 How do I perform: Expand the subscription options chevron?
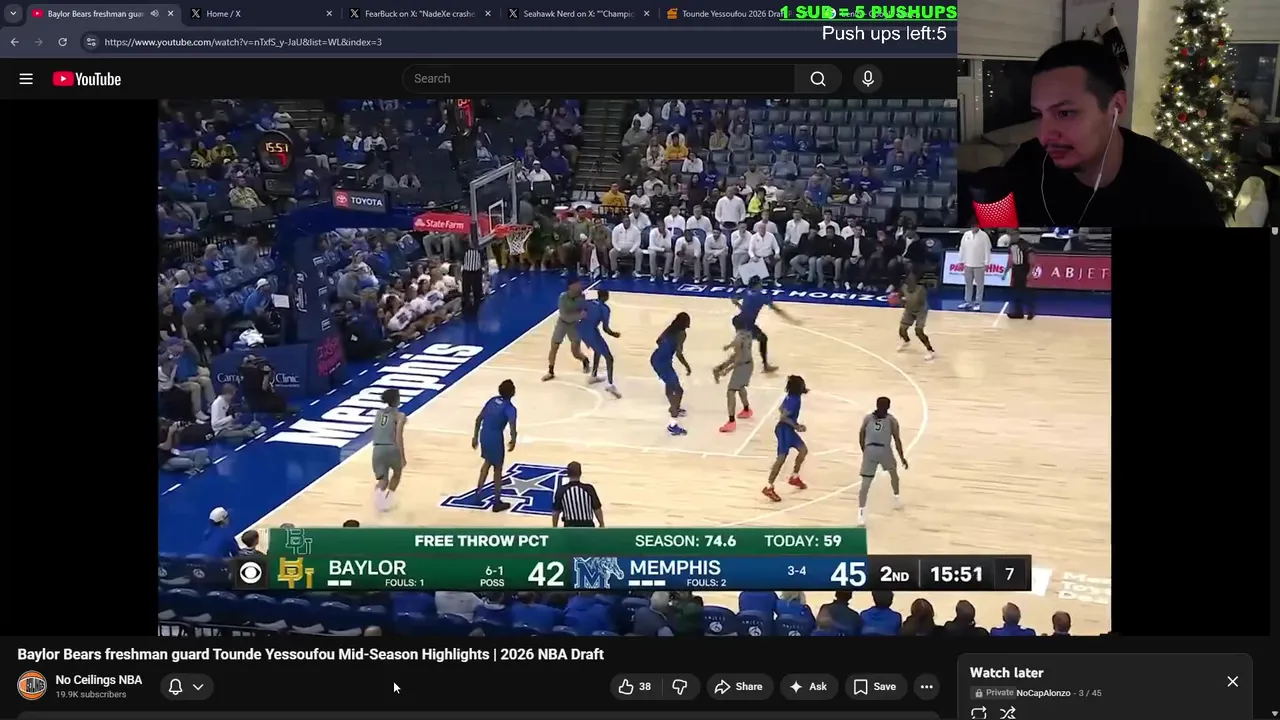click(198, 686)
